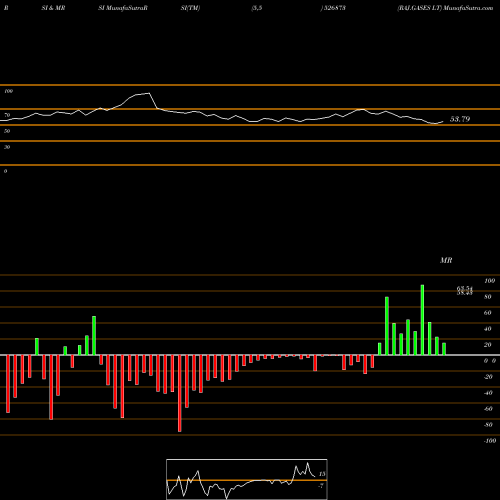This screenshot has height=500, width=500.
Task: Click the 60 label on the MR axis
Action: (x=487, y=313)
